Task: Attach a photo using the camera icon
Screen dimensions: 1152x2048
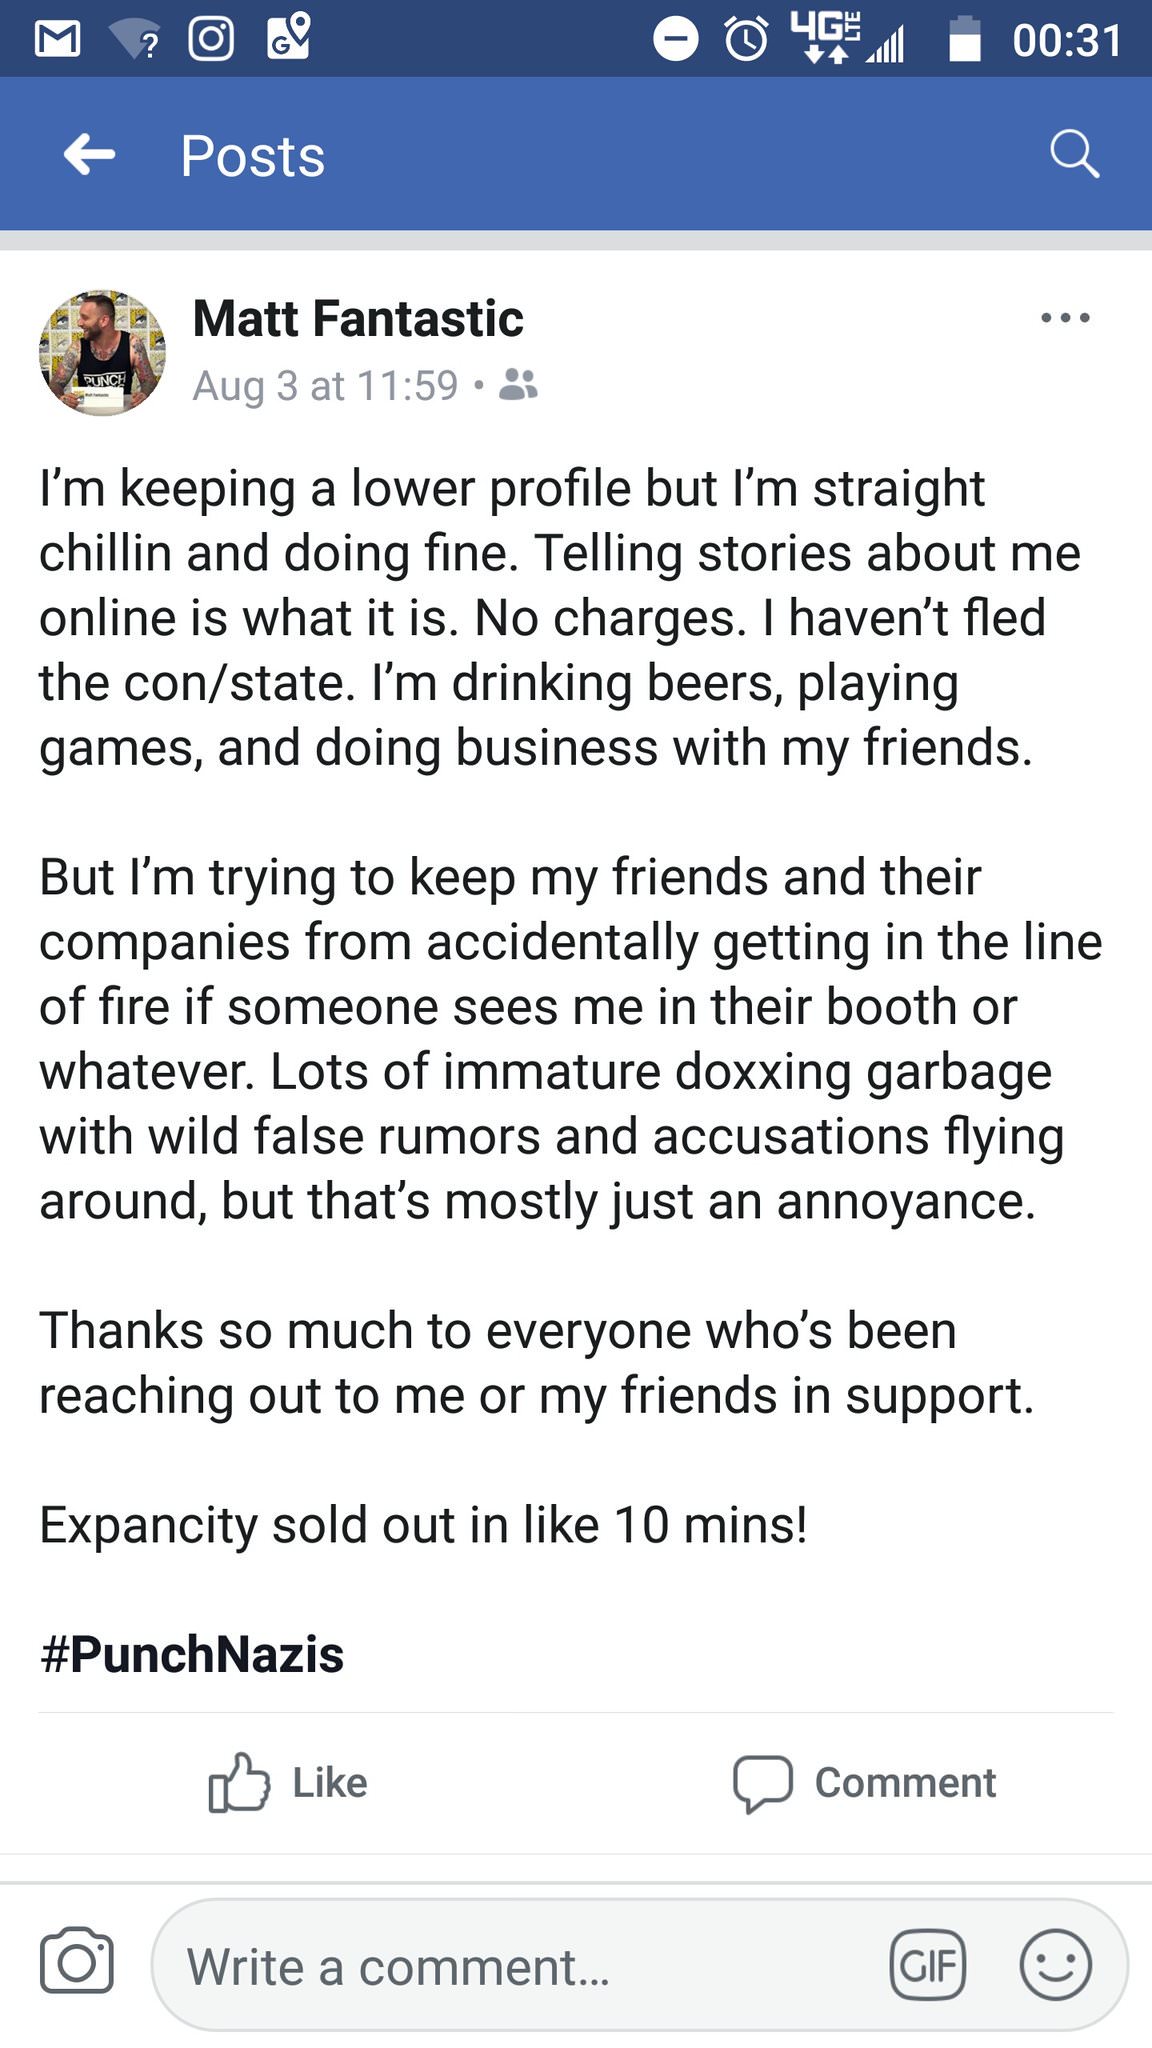Action: [x=77, y=1959]
